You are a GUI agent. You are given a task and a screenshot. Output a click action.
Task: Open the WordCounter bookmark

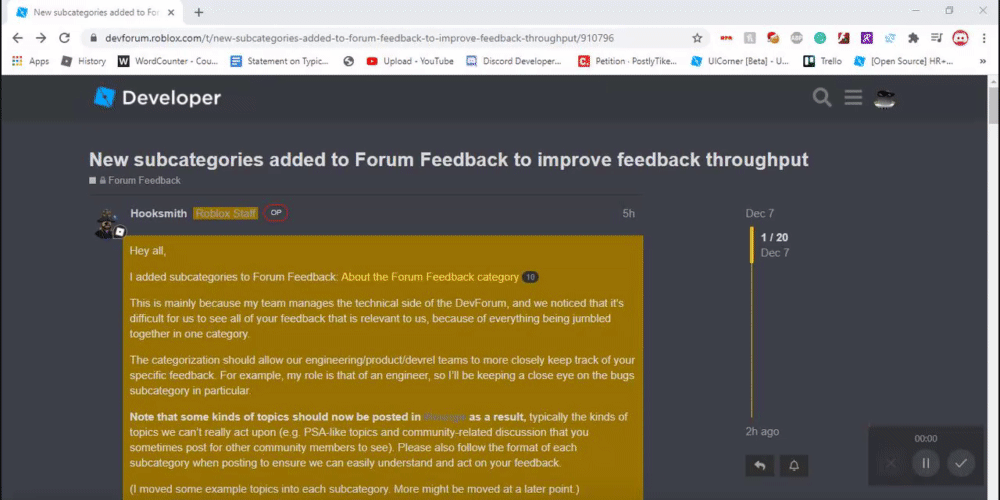[168, 61]
